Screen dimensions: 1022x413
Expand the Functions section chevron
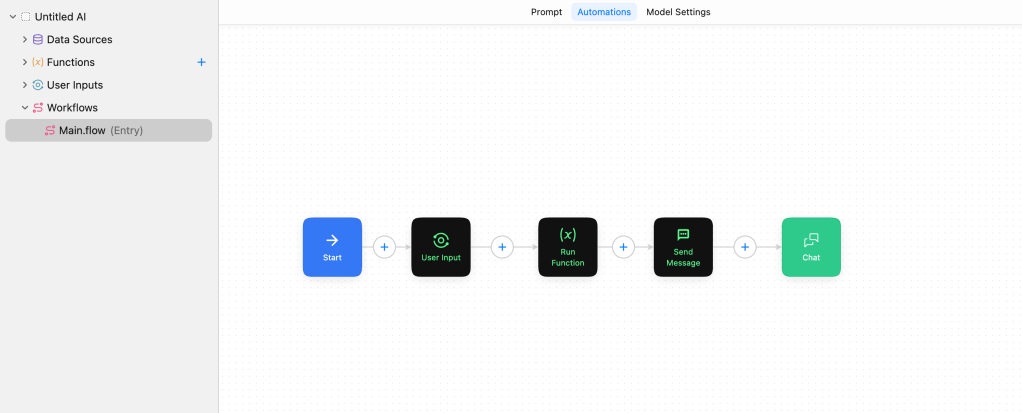(25, 62)
